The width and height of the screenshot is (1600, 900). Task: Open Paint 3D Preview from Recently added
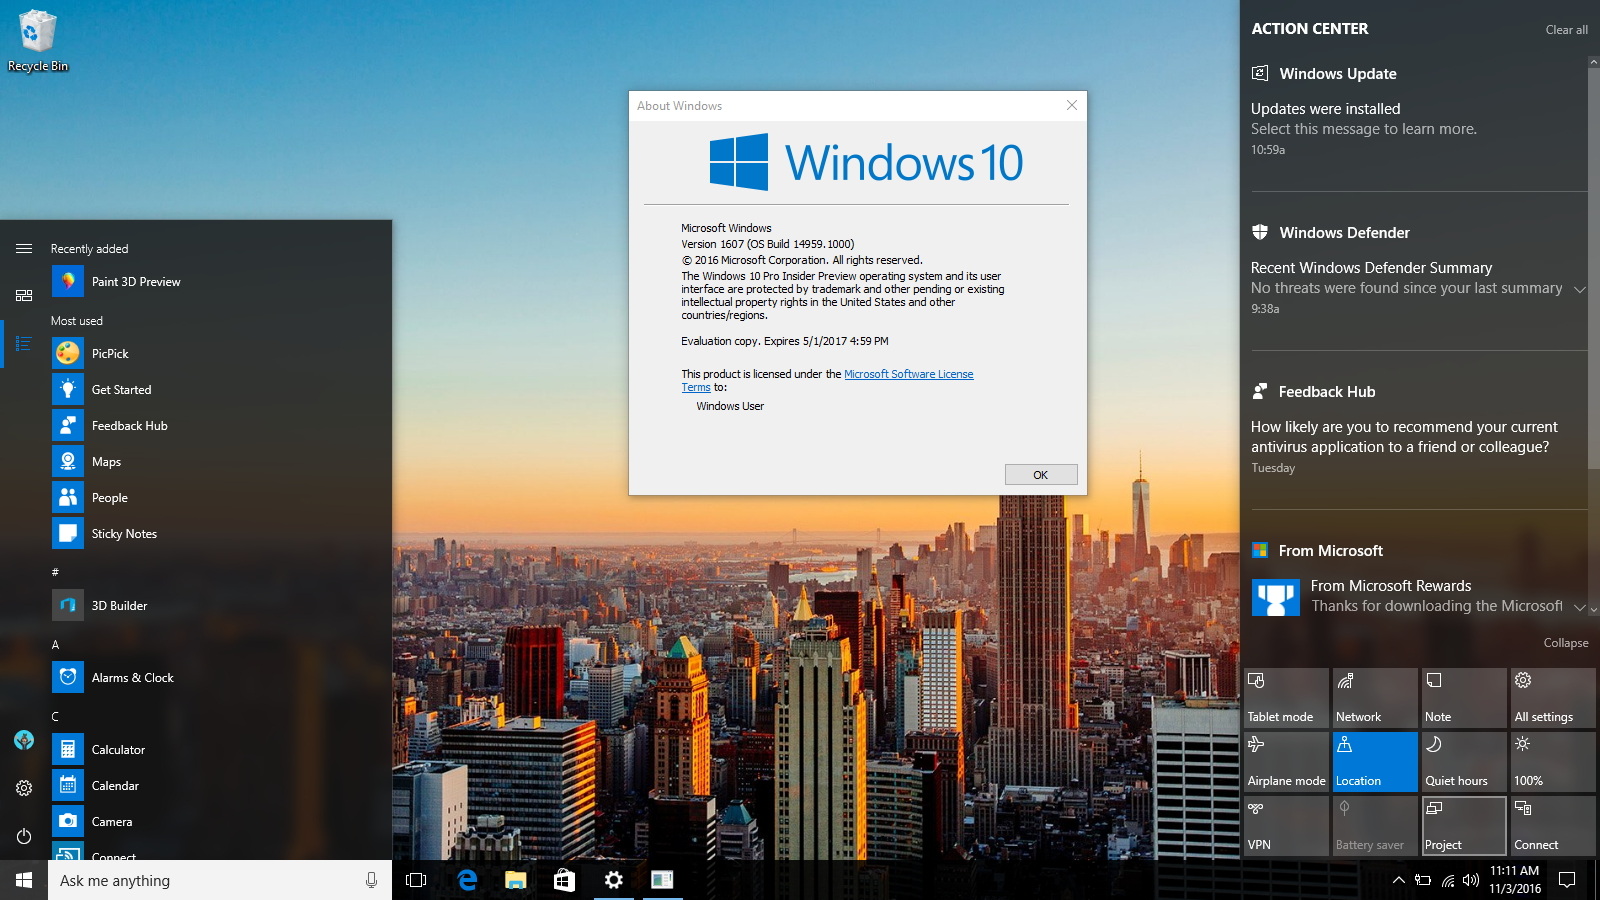click(135, 281)
